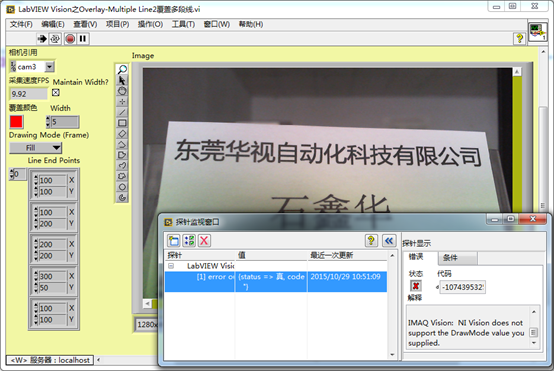Switch to the 条件 tab
The height and width of the screenshot is (371, 554).
(x=458, y=258)
